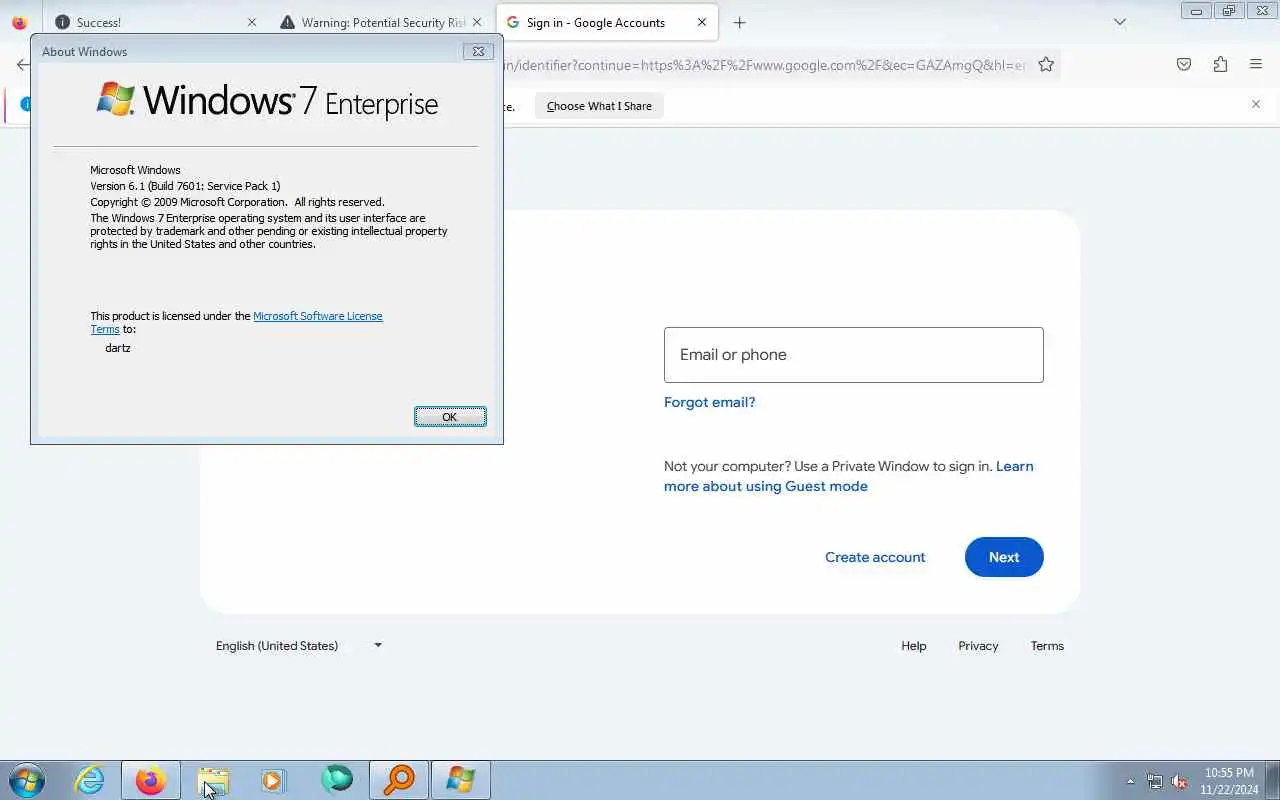
Task: Click the browser address bar URL
Action: 765,65
